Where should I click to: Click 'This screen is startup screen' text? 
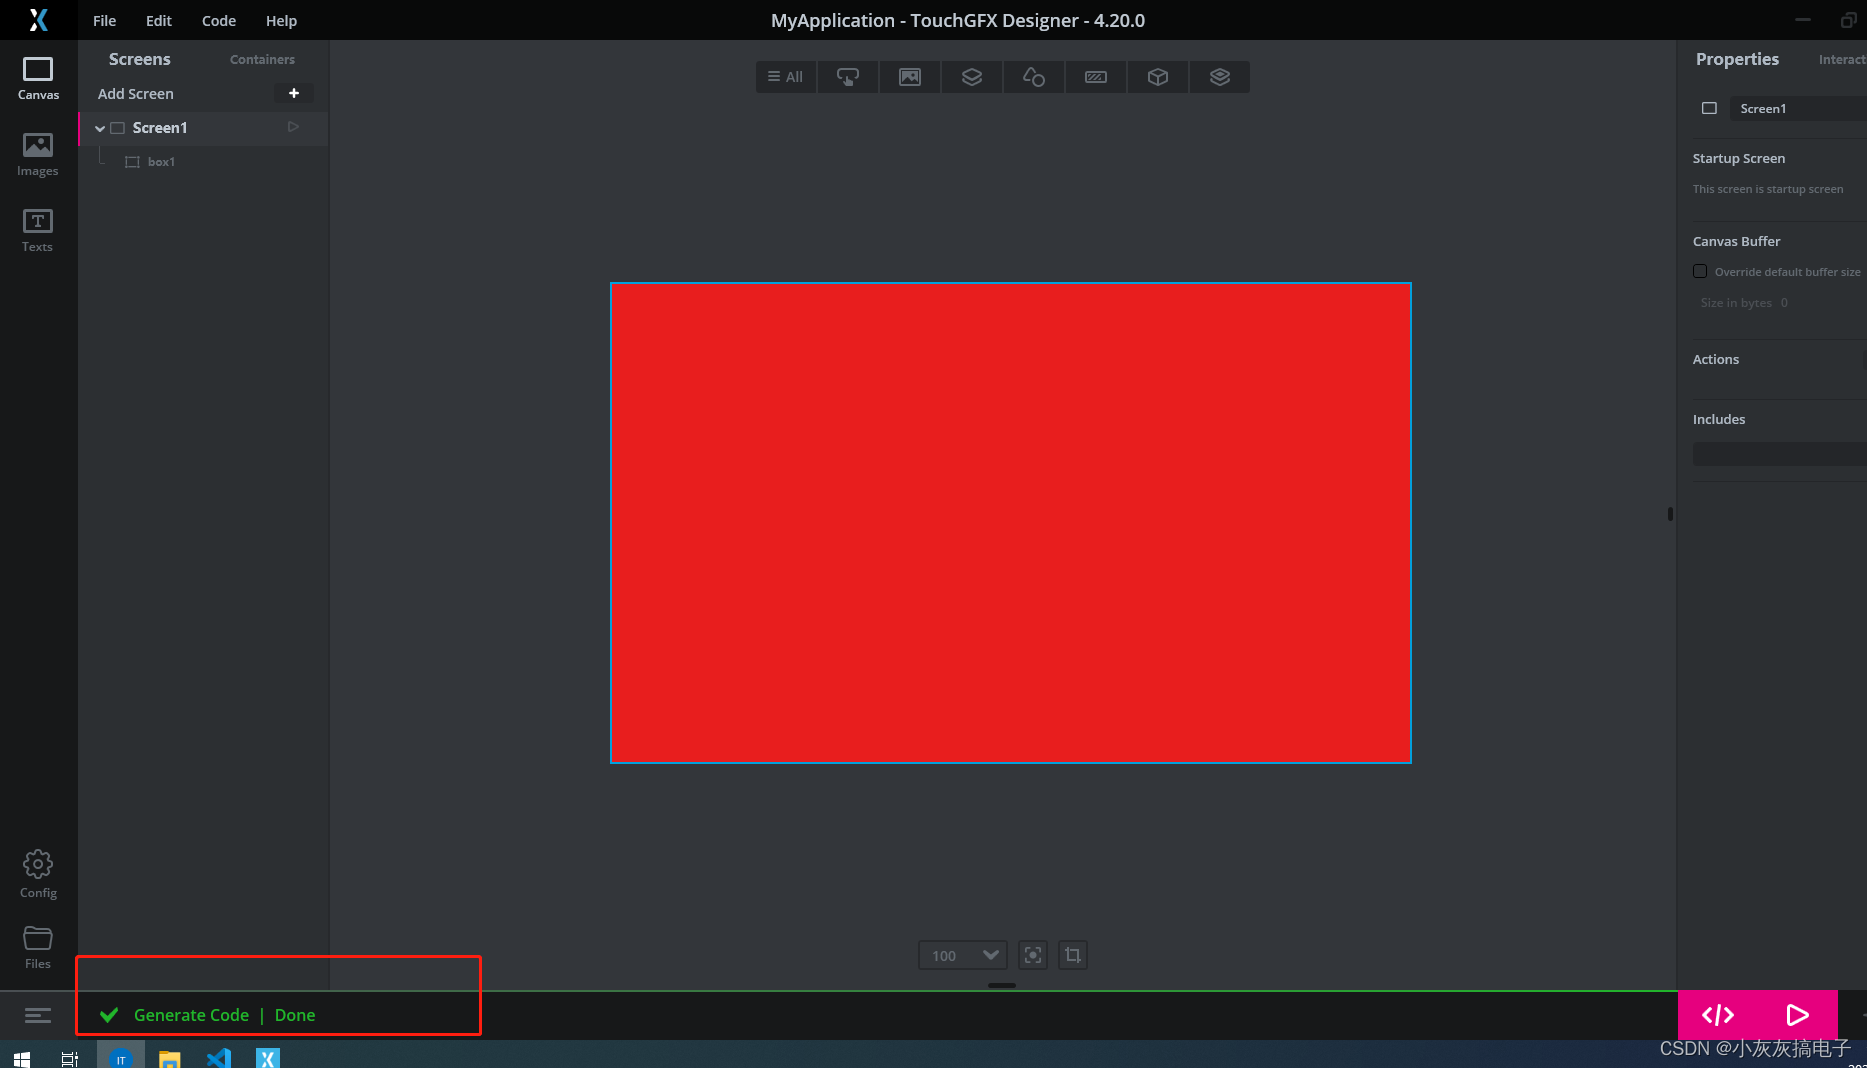pyautogui.click(x=1767, y=189)
